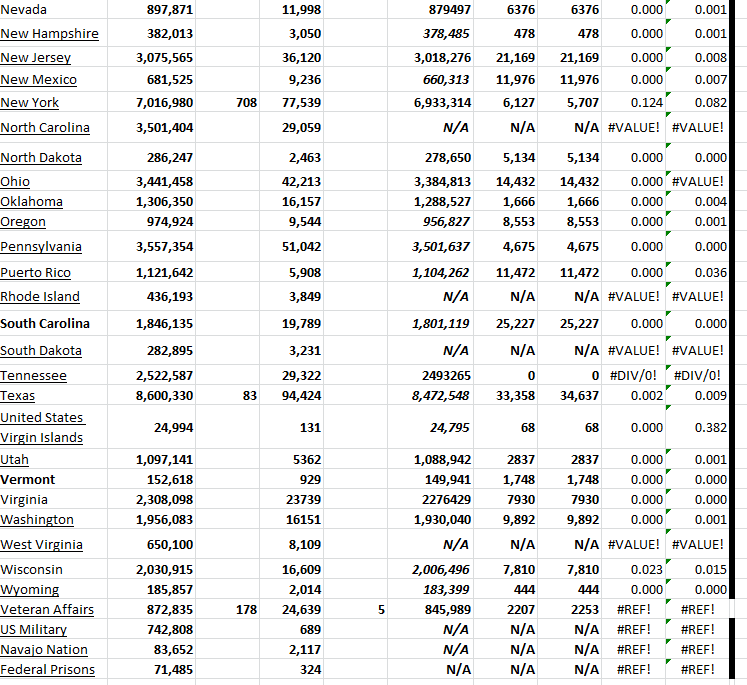Follow the North Carolina link
The width and height of the screenshot is (747, 685).
coord(45,127)
